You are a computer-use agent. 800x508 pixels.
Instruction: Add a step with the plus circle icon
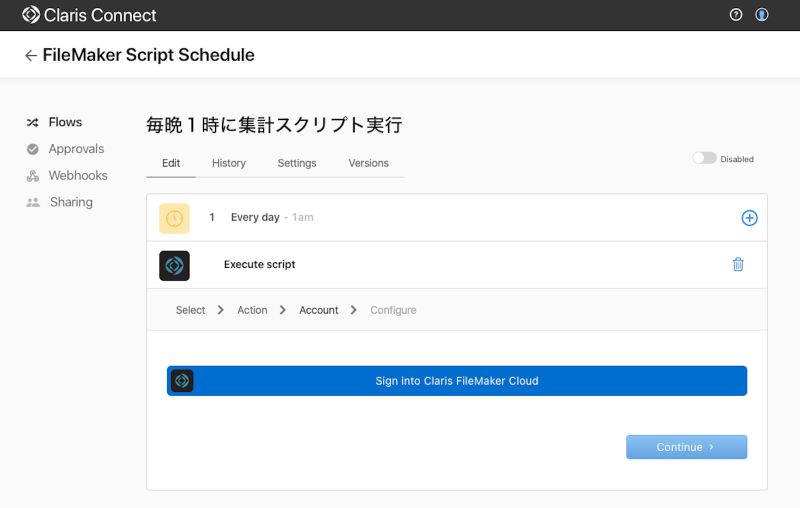click(x=749, y=218)
